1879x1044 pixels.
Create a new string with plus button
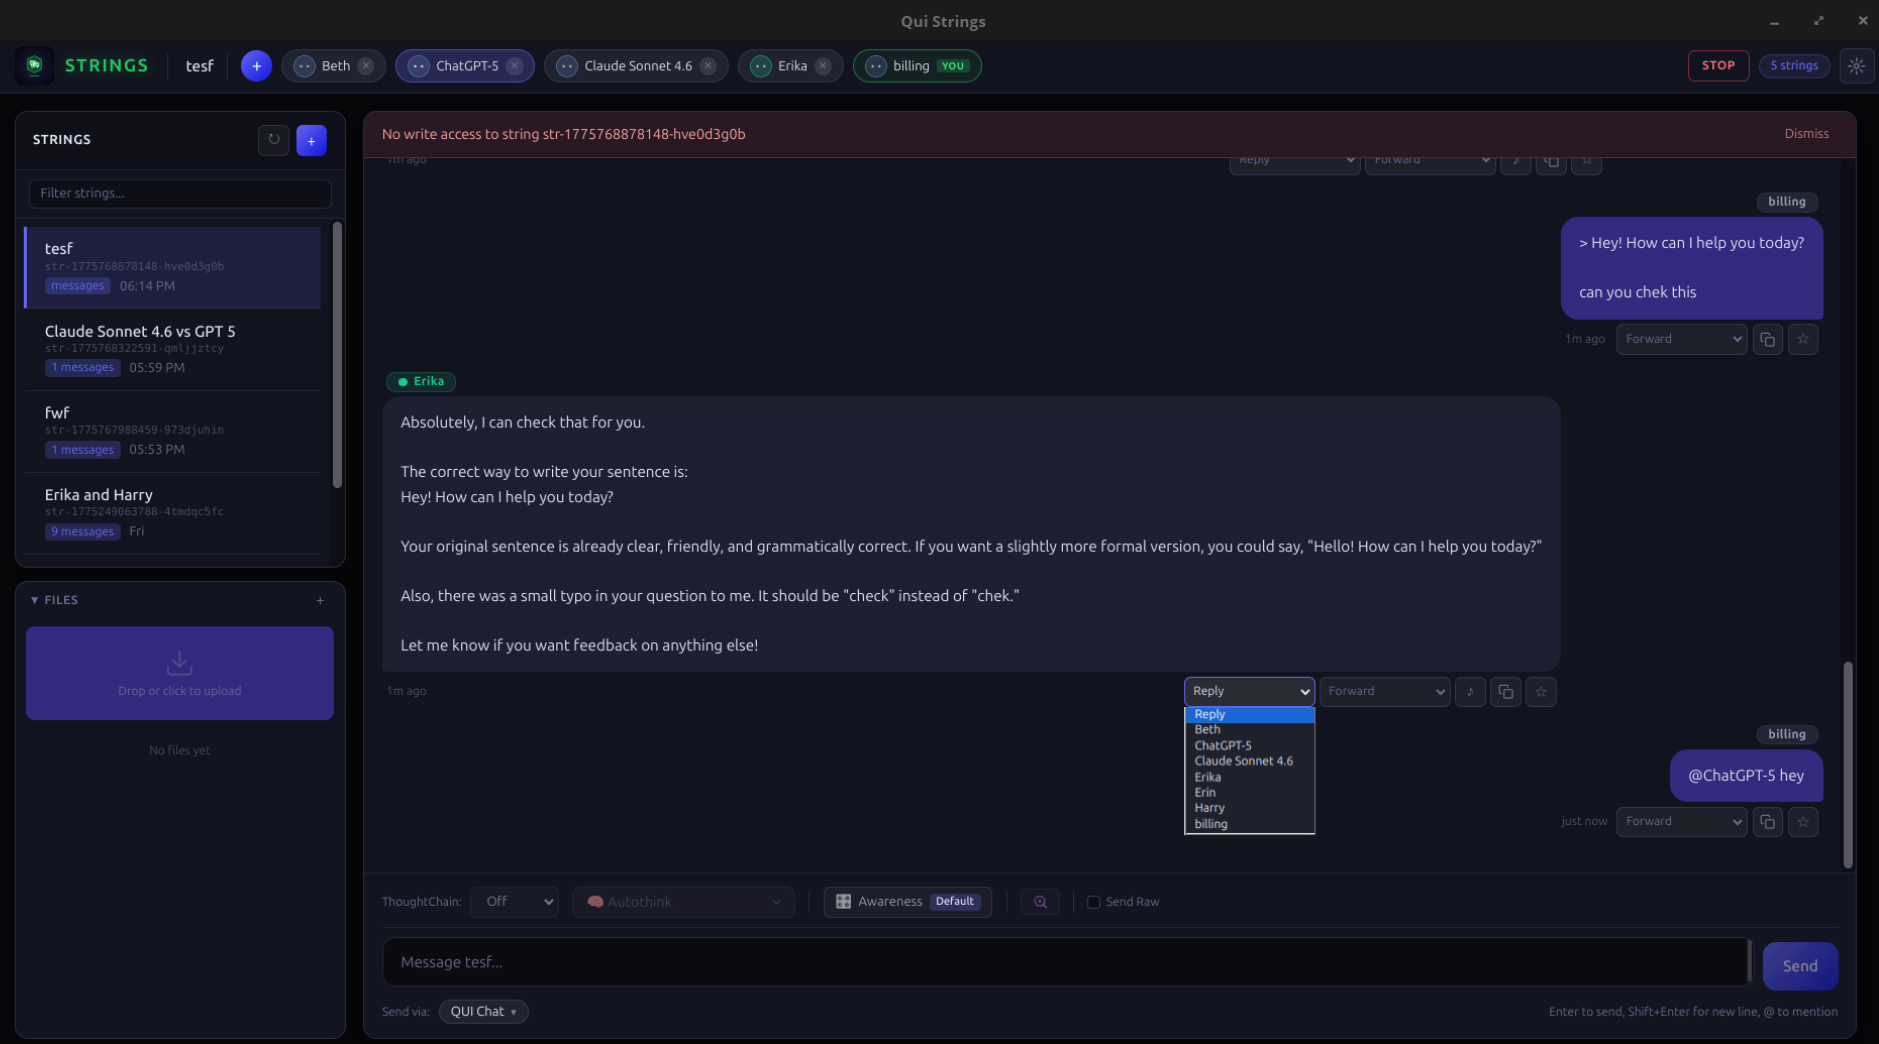pos(311,140)
